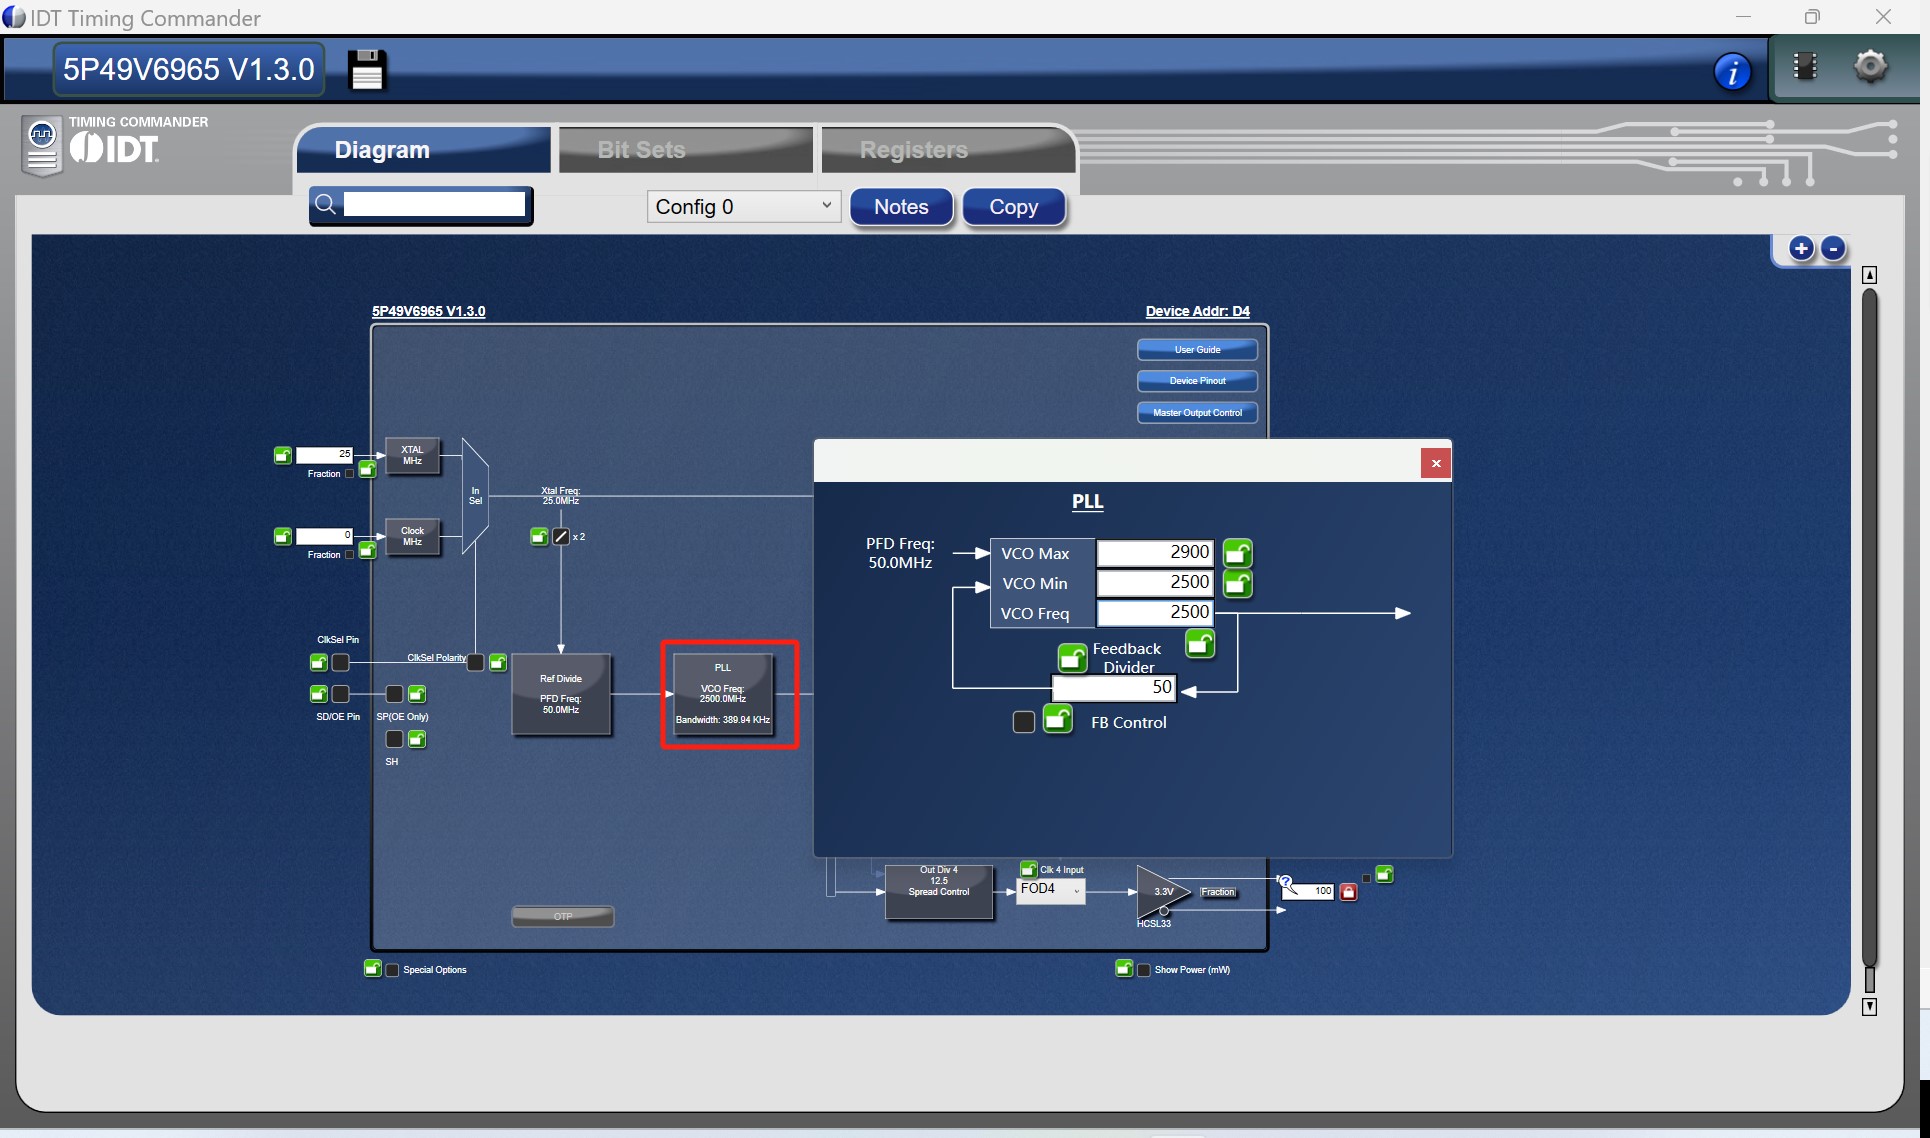Toggle the lock icon next to VCO Min
Screen dimensions: 1930x1138
click(1238, 583)
